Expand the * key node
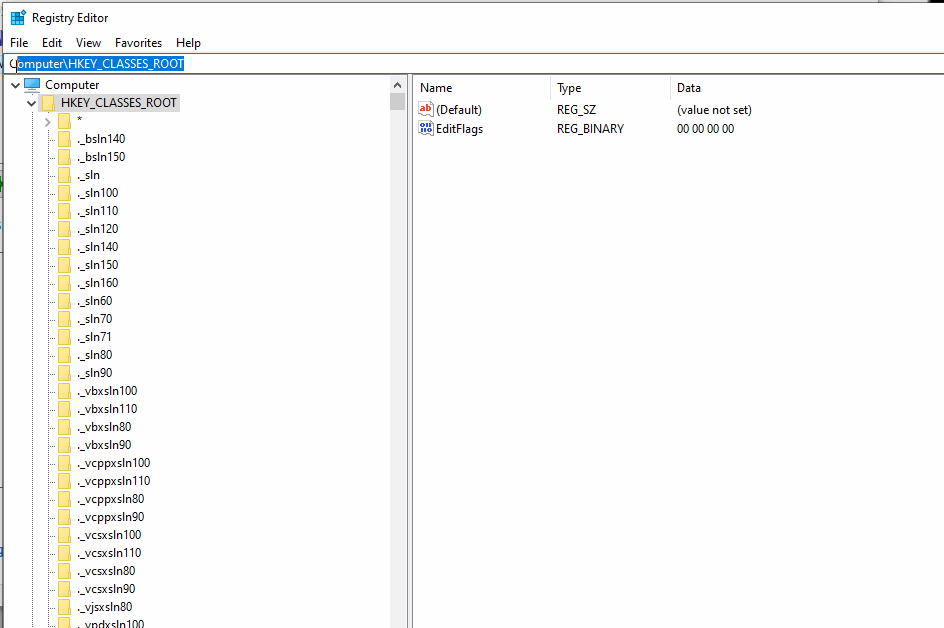The width and height of the screenshot is (944, 628). point(48,122)
